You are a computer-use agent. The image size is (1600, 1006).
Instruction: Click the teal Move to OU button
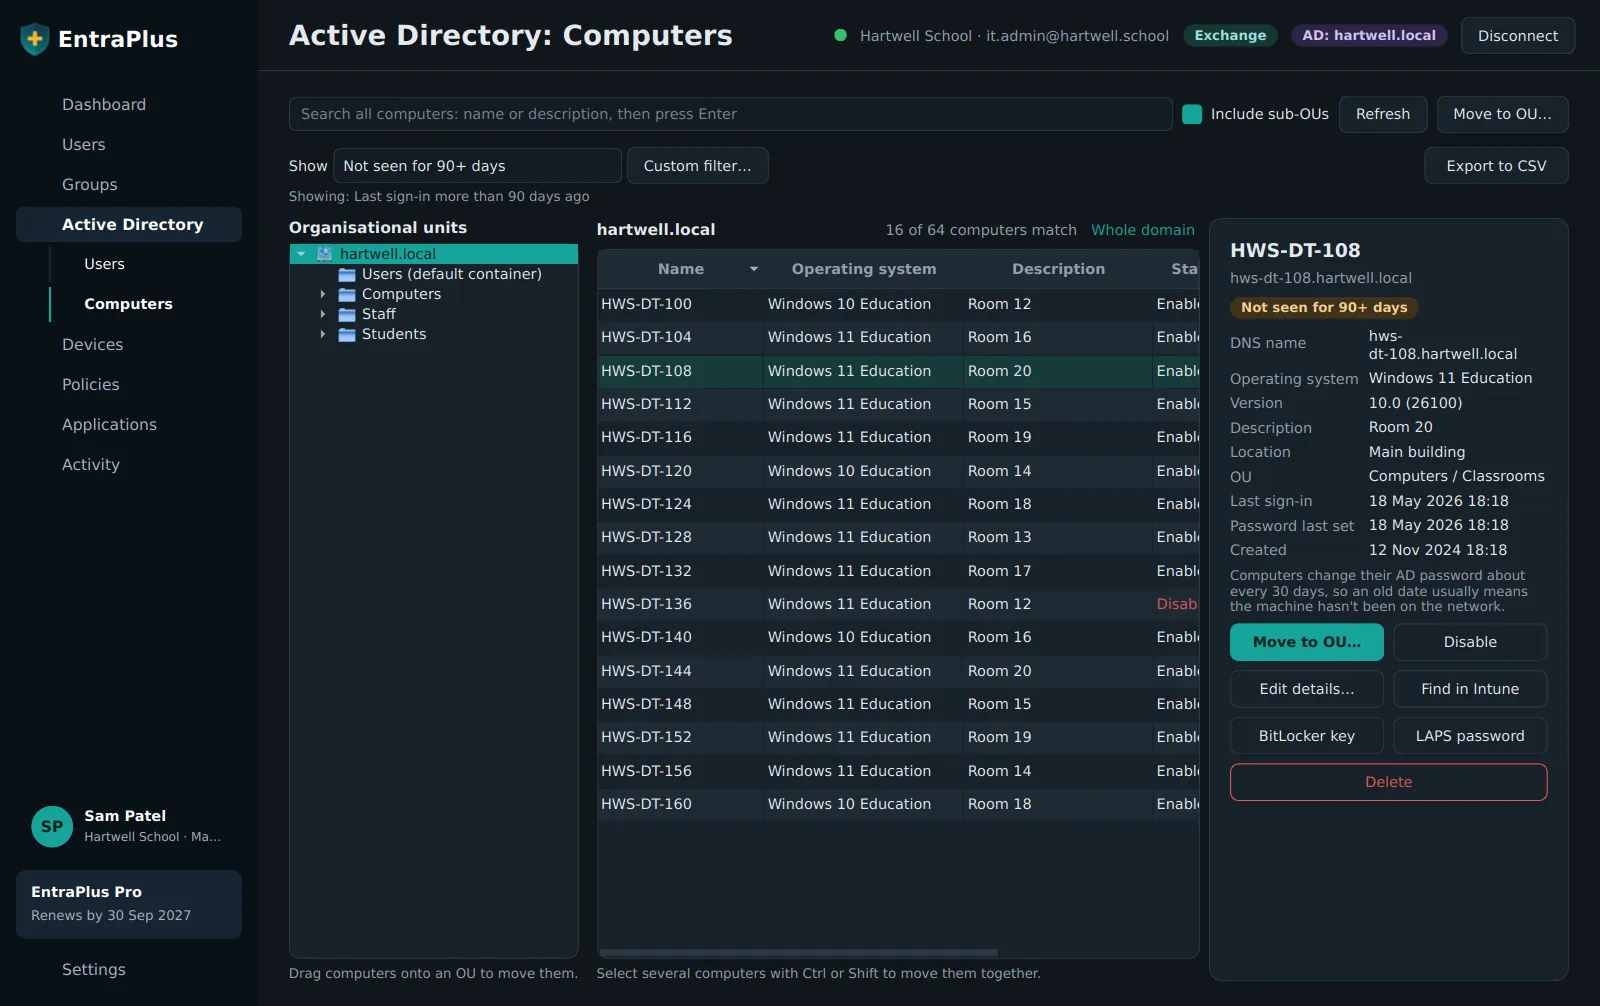pyautogui.click(x=1307, y=642)
